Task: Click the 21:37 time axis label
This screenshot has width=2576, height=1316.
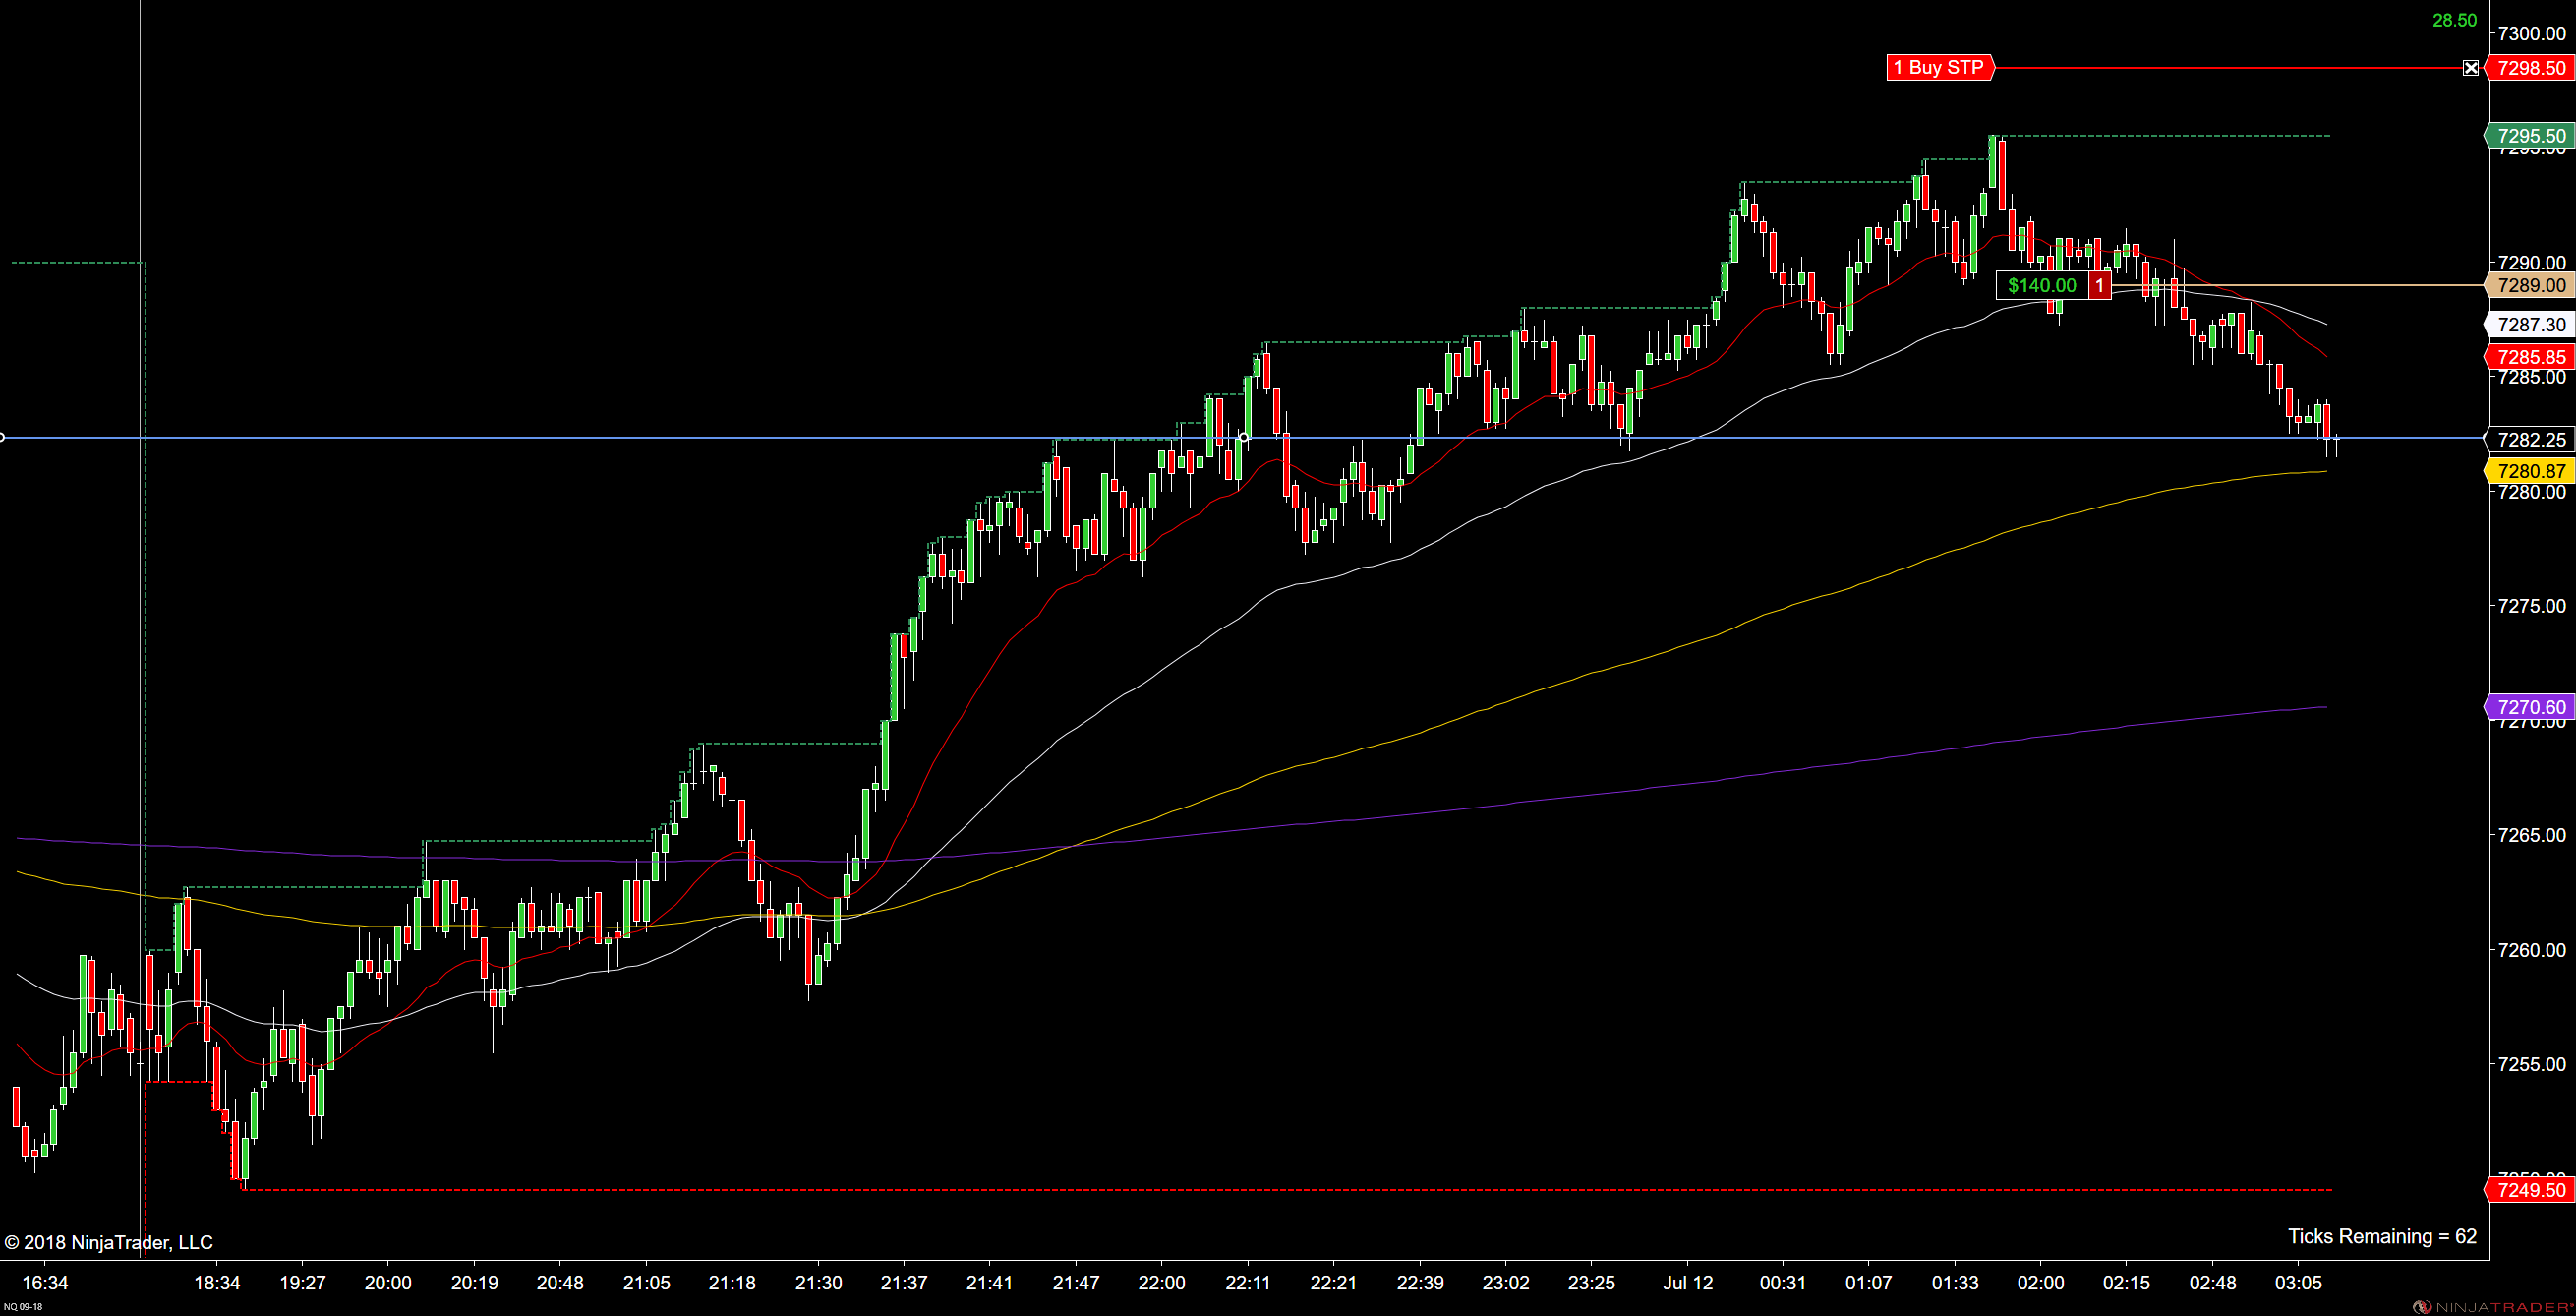Action: (x=904, y=1283)
